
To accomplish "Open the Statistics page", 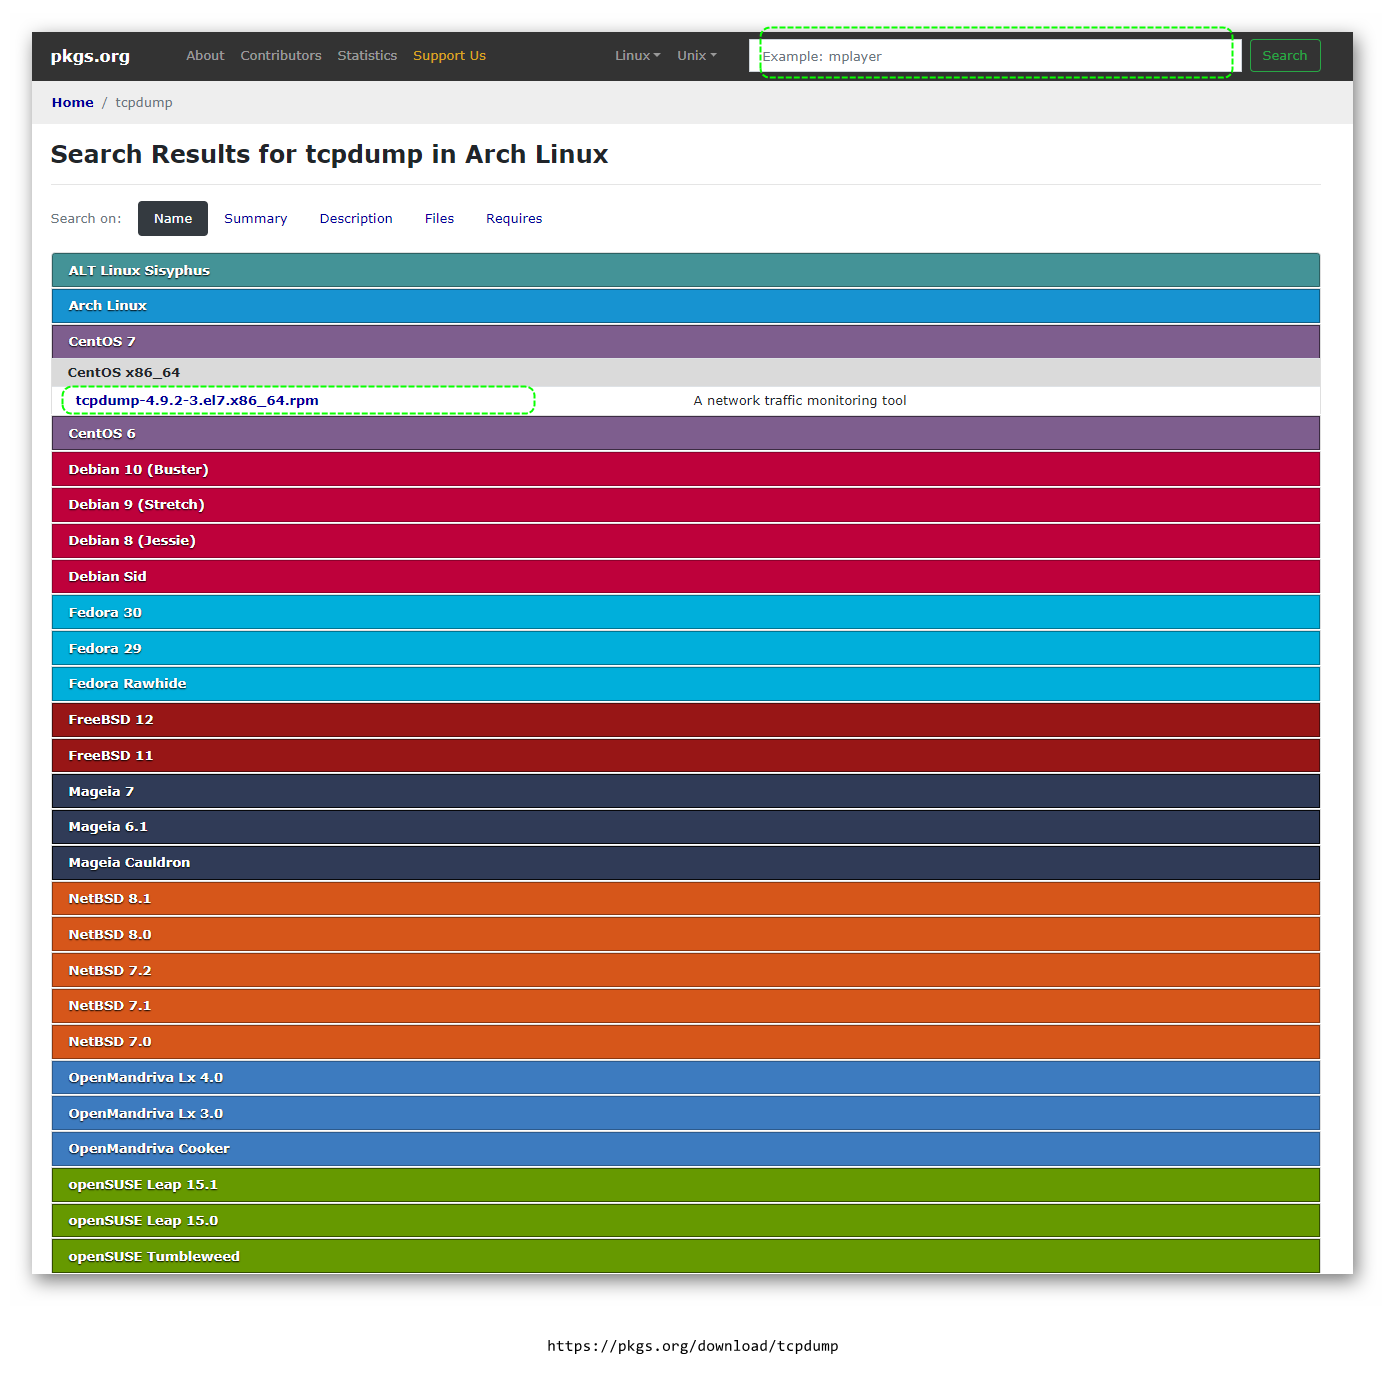I will pyautogui.click(x=367, y=56).
